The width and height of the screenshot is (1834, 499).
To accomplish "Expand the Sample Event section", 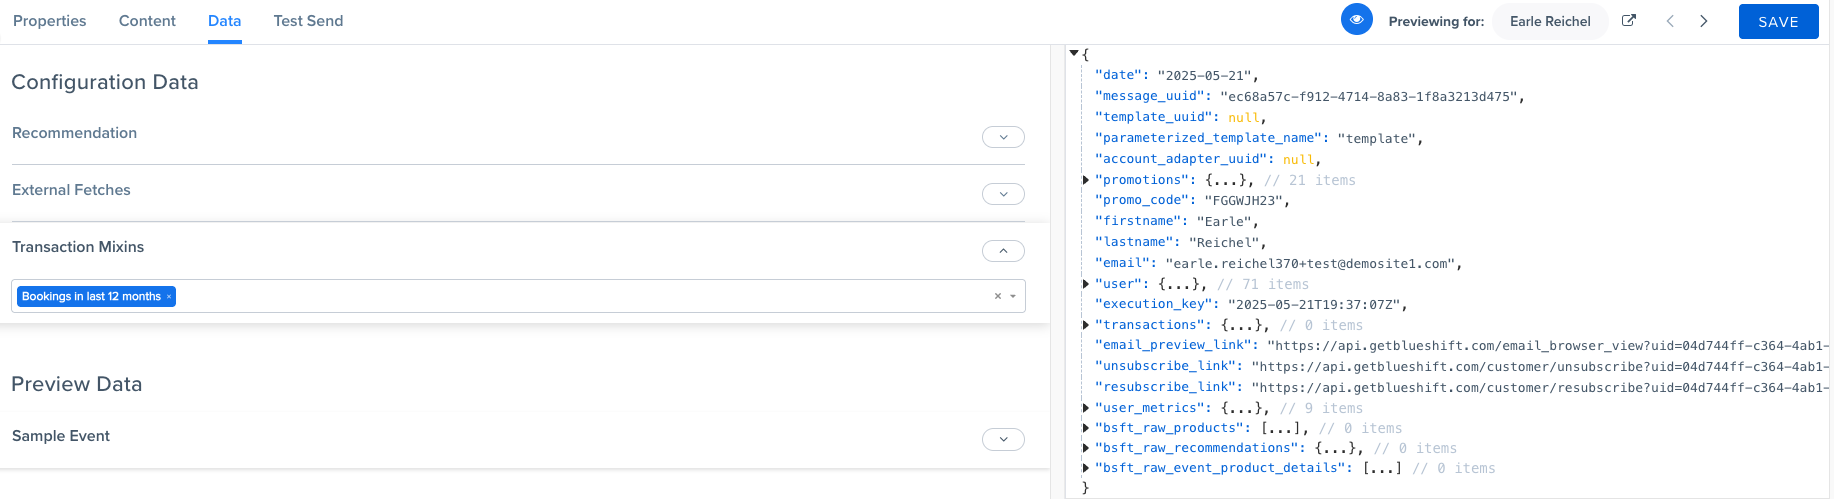I will 1003,439.
